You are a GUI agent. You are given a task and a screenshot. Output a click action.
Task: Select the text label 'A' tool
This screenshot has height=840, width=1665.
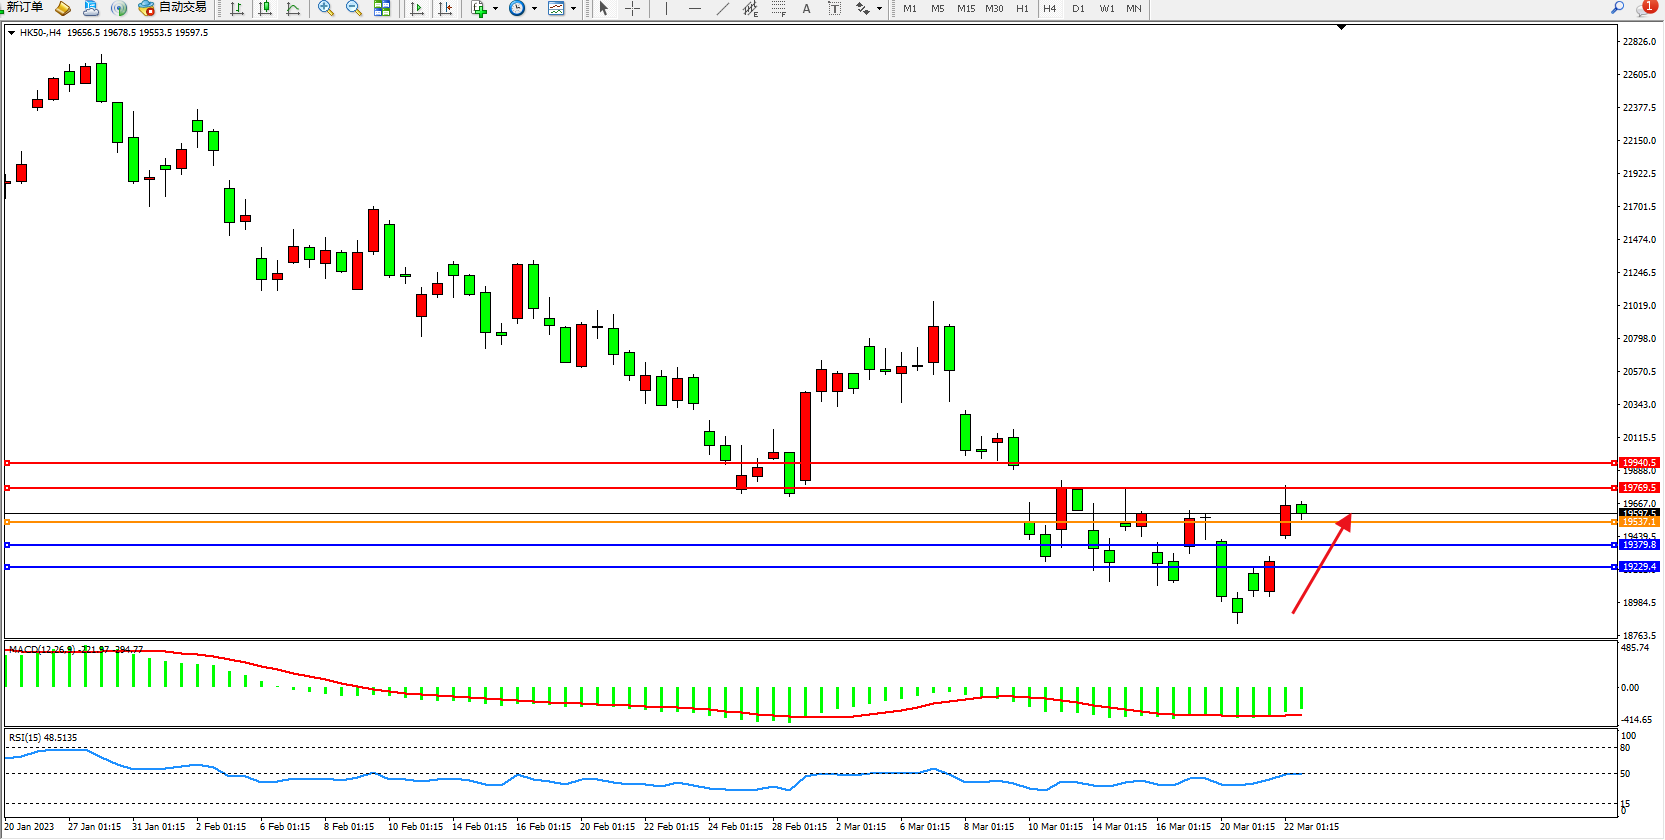click(x=806, y=8)
